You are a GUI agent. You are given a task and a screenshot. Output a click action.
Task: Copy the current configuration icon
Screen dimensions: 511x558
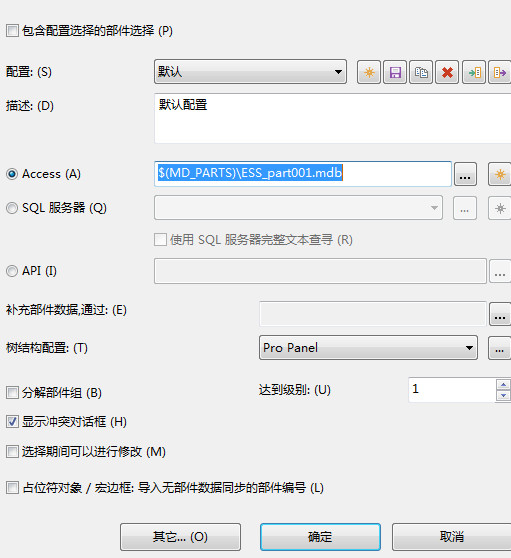[421, 72]
